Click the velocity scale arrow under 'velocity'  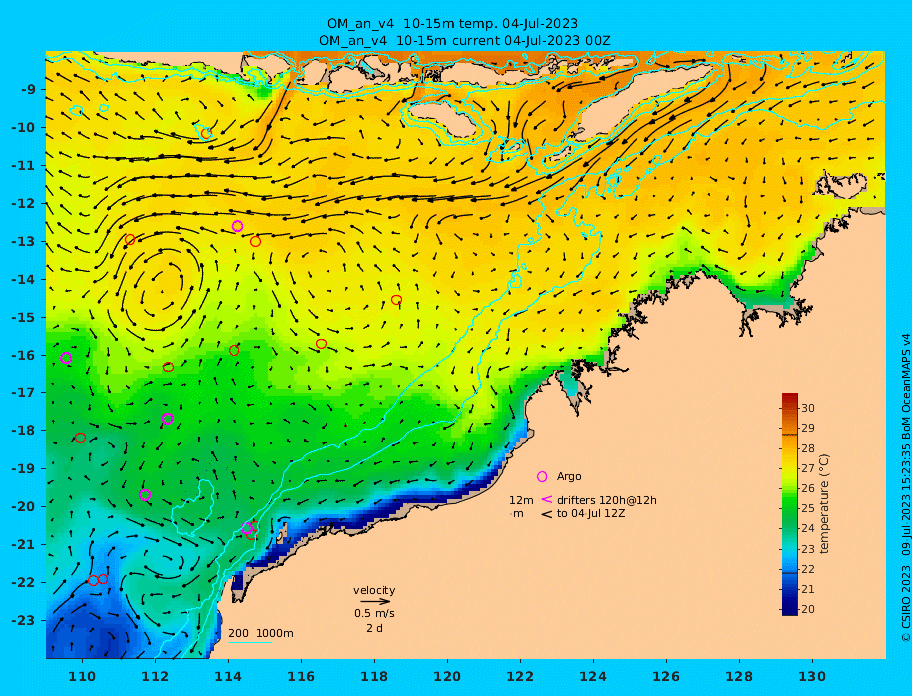(x=375, y=602)
